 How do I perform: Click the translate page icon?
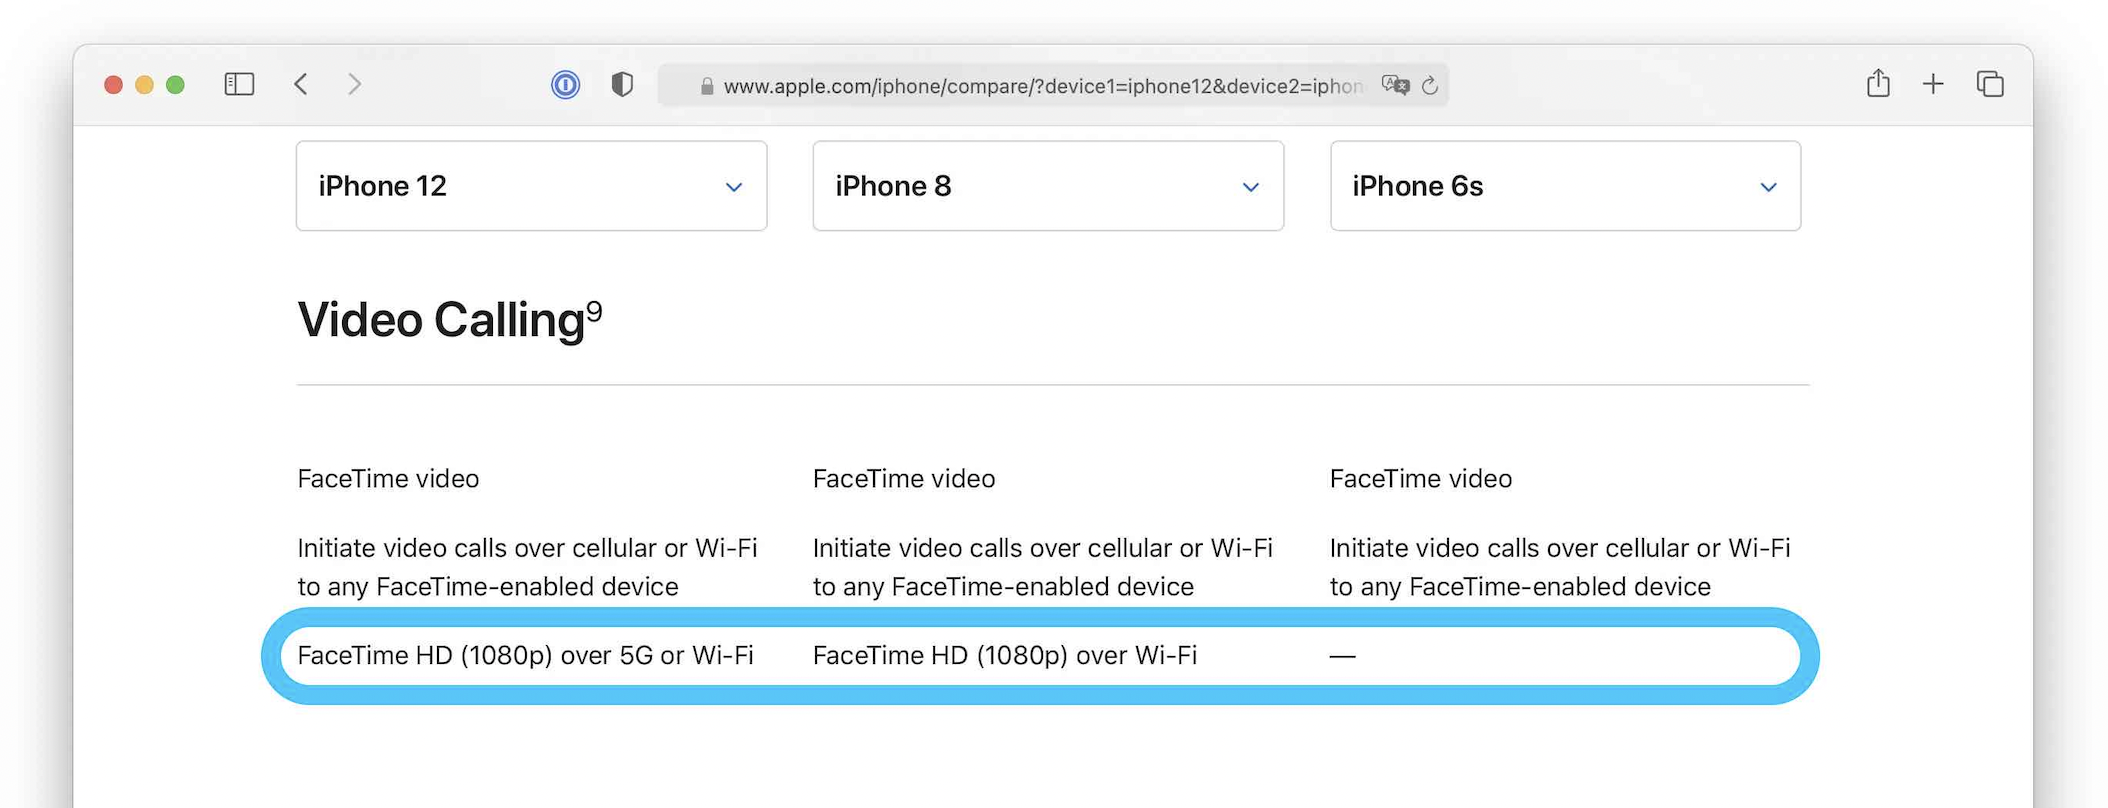[x=1395, y=85]
